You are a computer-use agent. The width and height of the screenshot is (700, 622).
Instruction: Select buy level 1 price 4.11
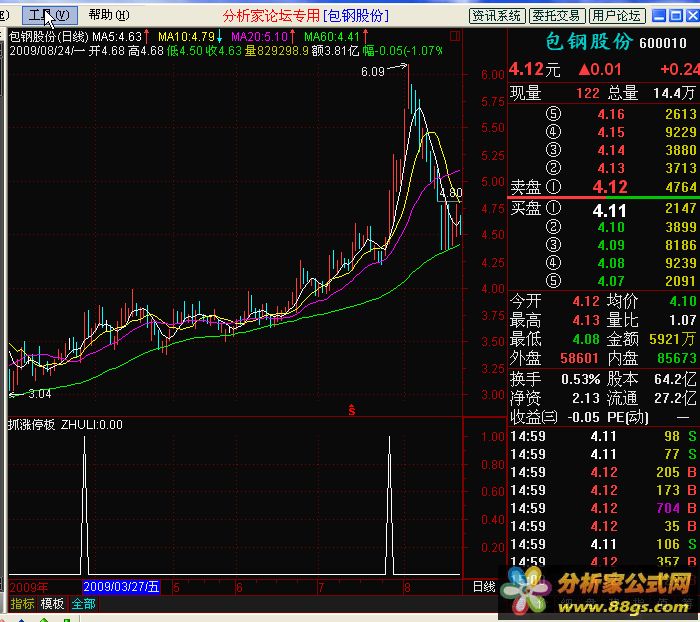click(609, 211)
